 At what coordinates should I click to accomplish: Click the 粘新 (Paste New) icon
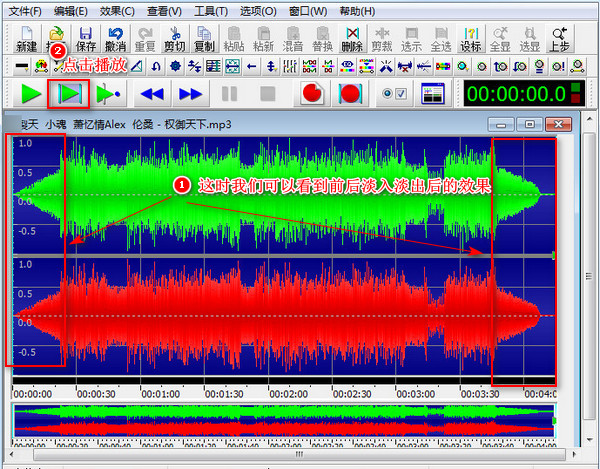tap(263, 39)
